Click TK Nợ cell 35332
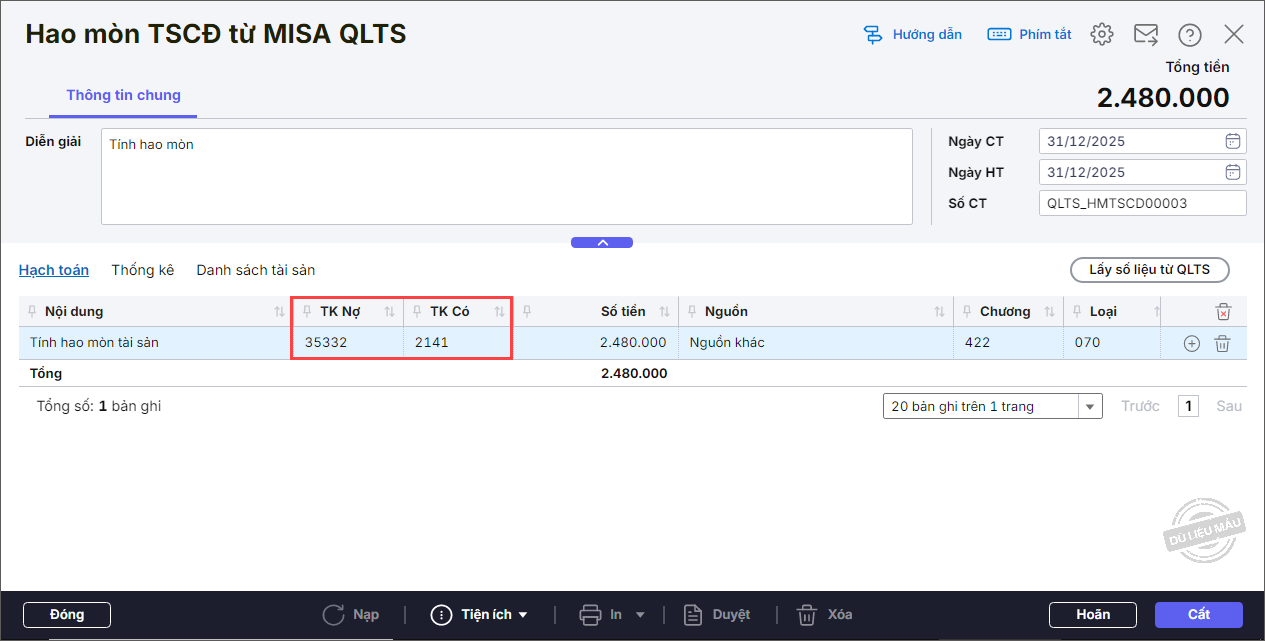The image size is (1265, 641). point(347,343)
